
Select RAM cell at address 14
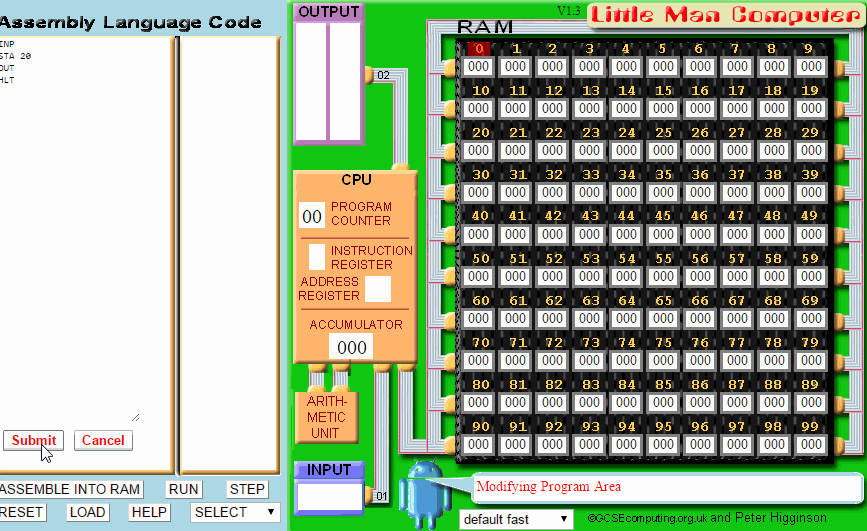(x=626, y=109)
